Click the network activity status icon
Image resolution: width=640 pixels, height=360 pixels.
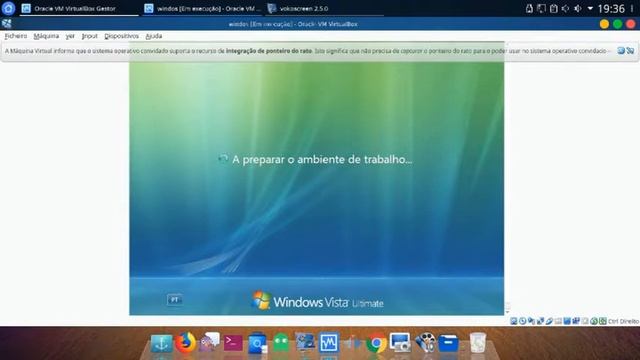pos(540,321)
